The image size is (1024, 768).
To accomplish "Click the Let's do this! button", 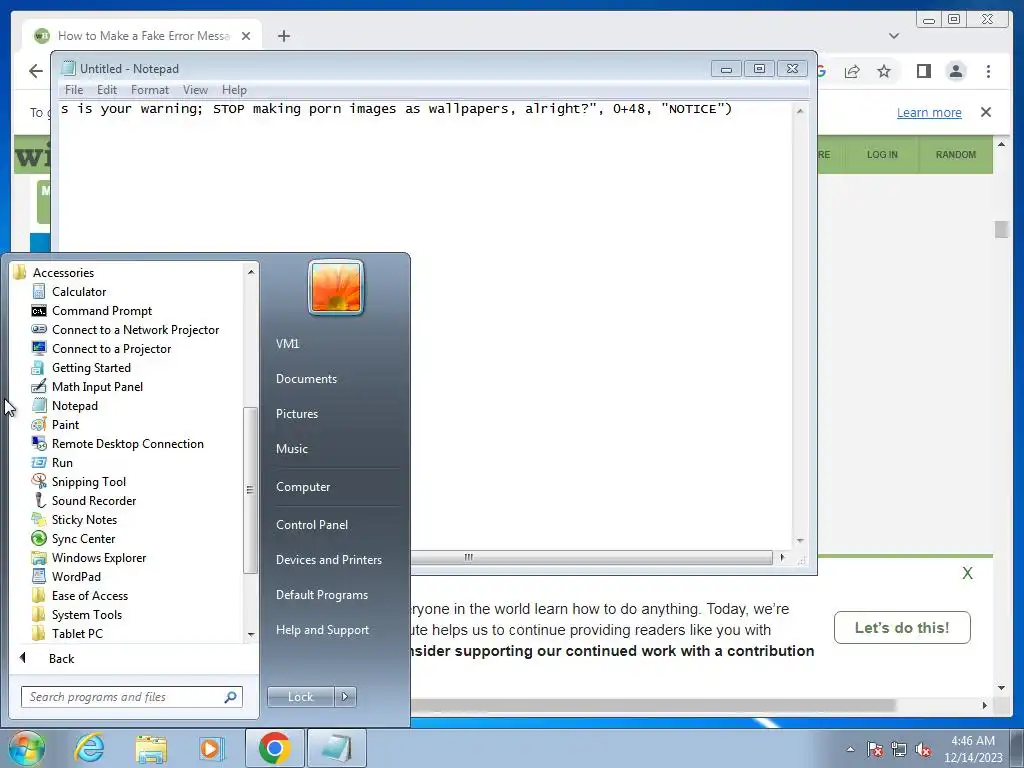I will 902,628.
